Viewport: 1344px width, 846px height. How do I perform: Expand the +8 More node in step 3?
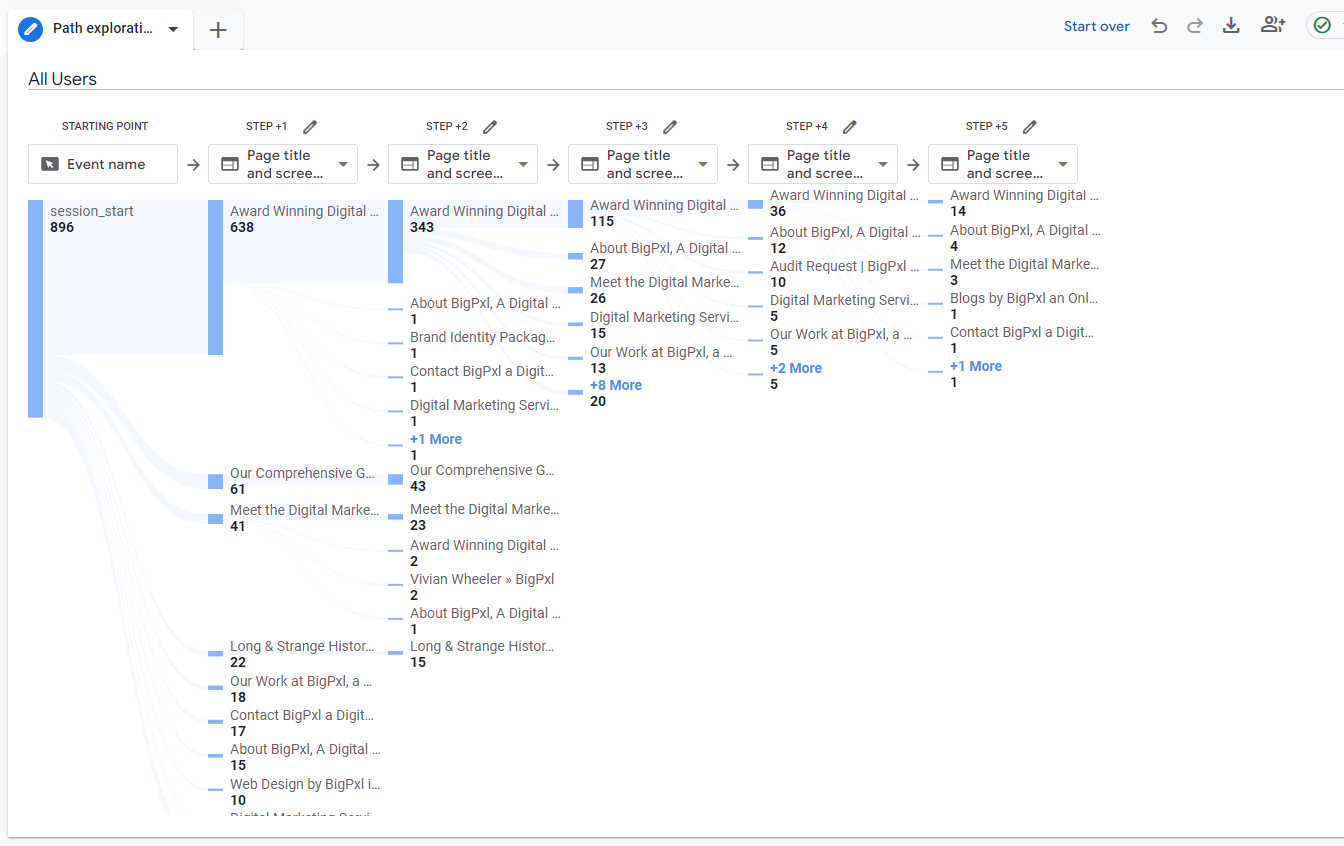tap(615, 385)
